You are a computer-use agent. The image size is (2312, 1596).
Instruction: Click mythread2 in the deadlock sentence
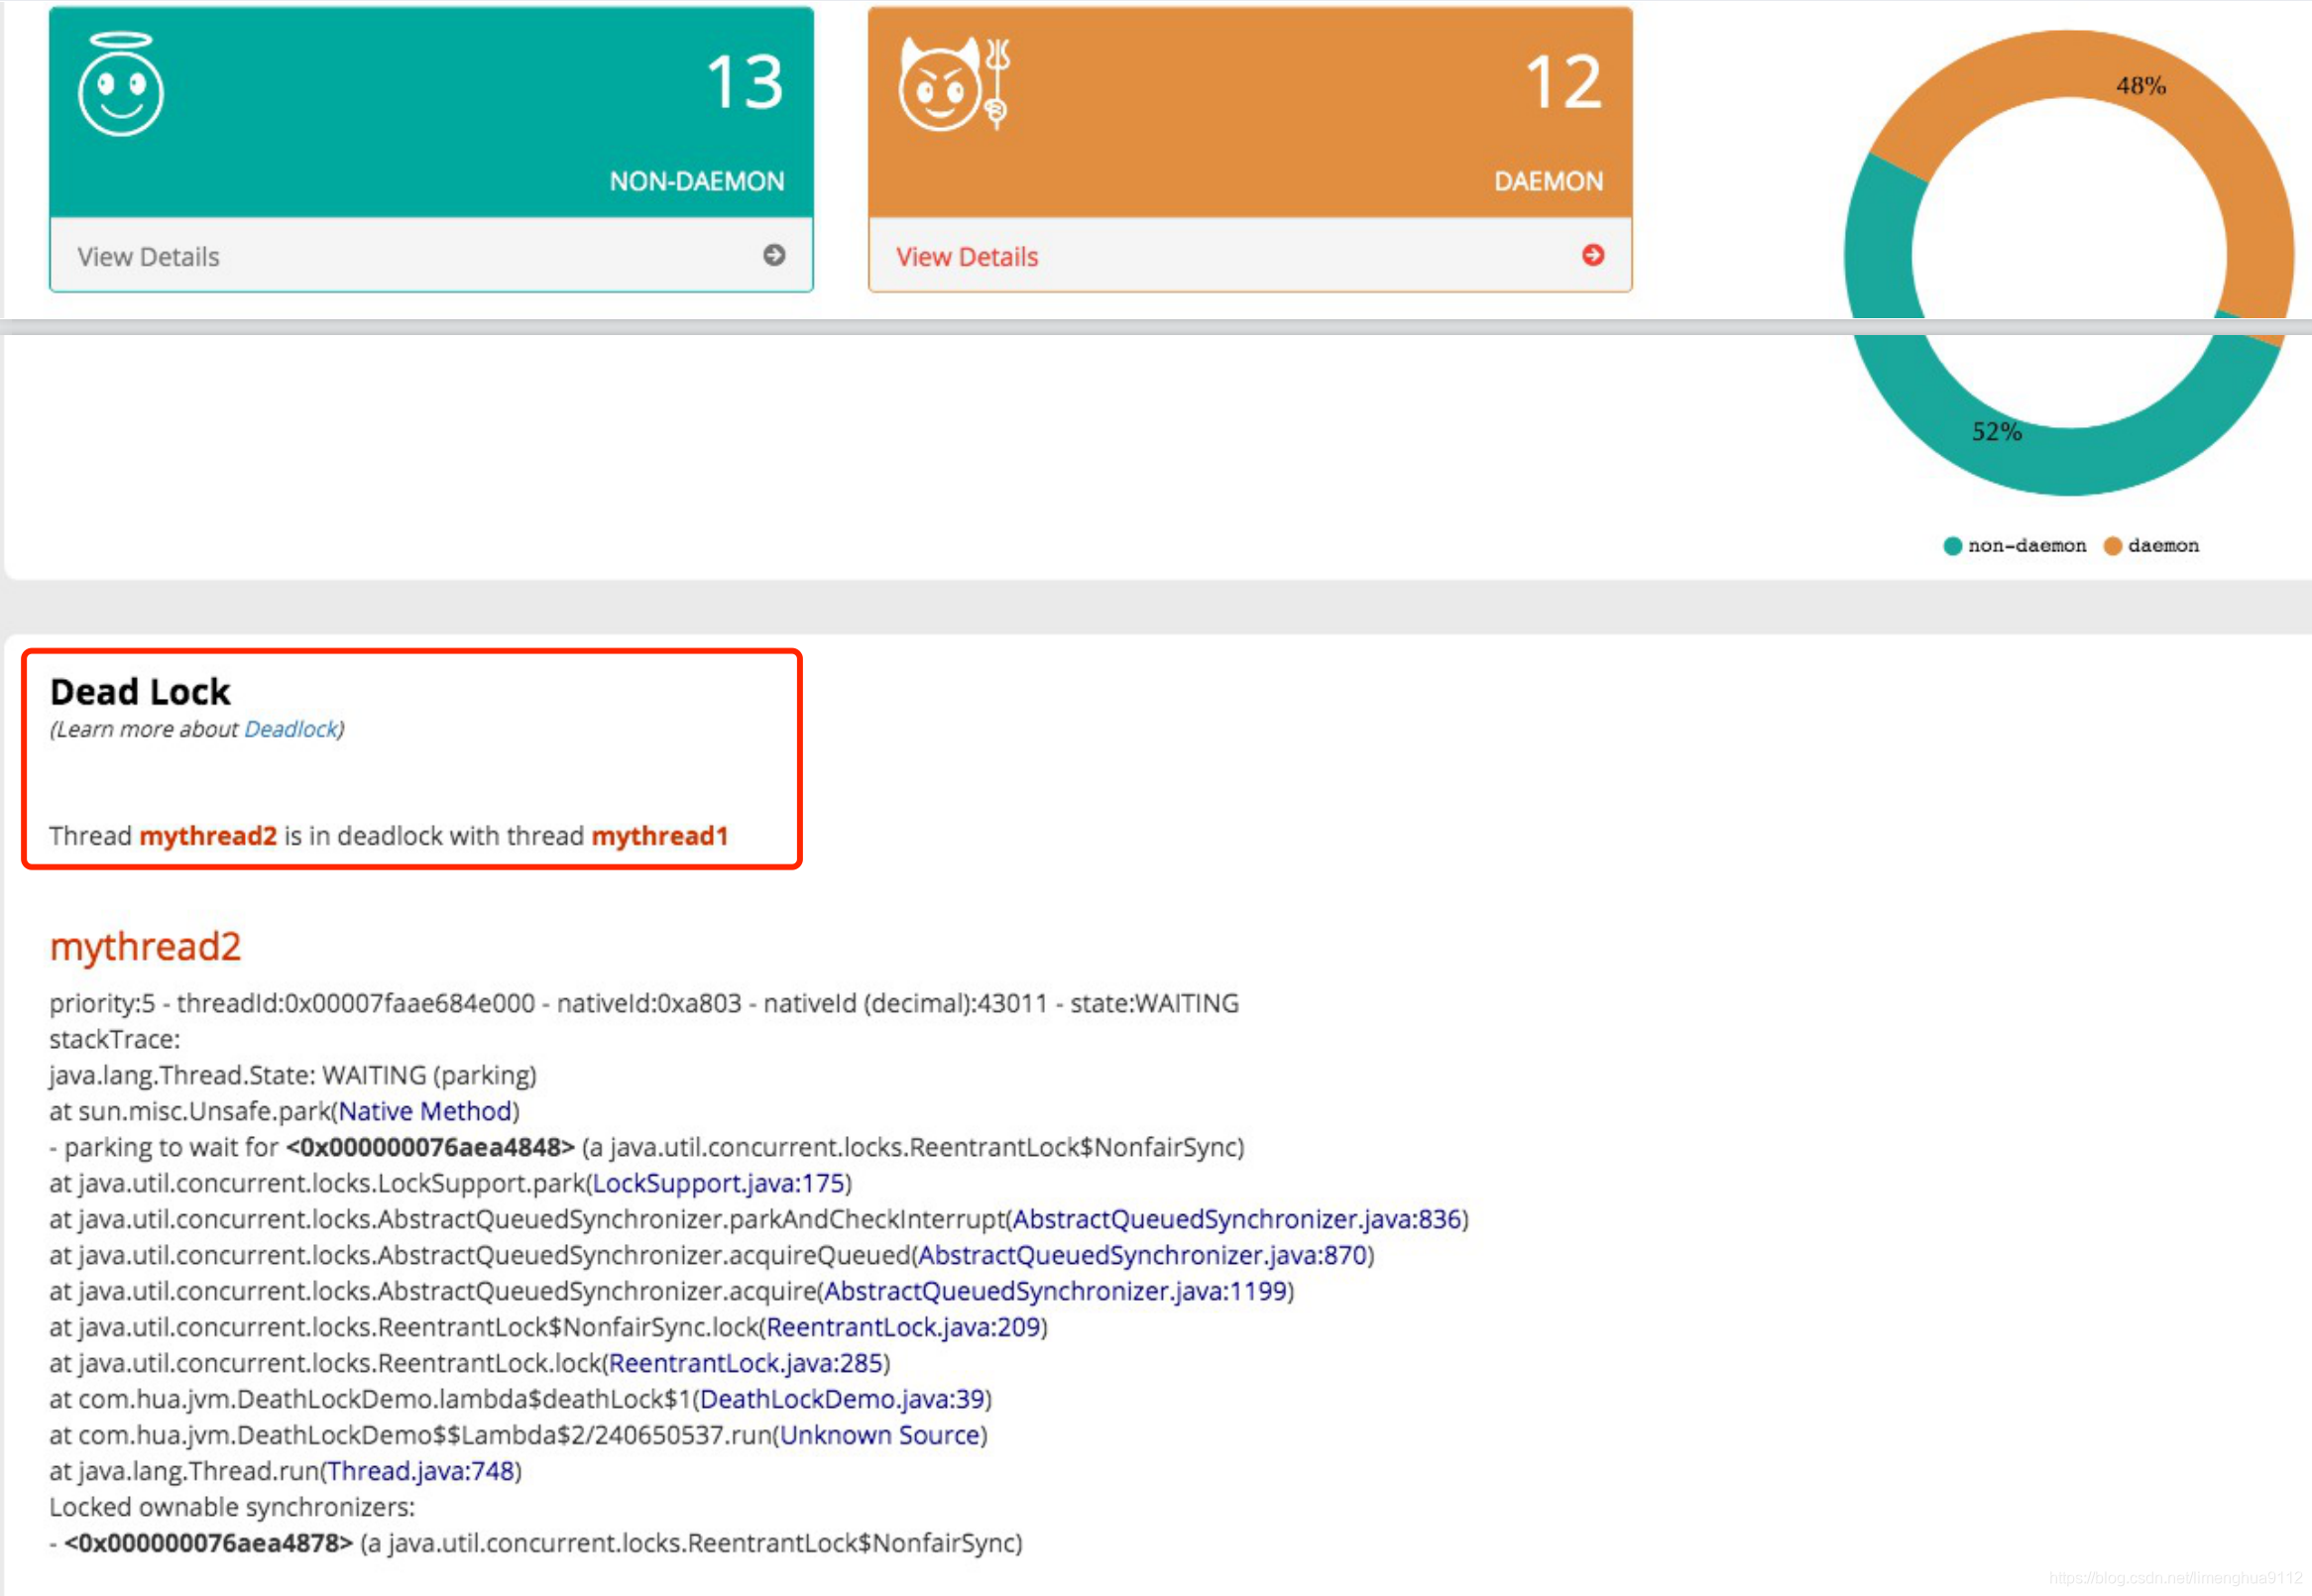207,836
